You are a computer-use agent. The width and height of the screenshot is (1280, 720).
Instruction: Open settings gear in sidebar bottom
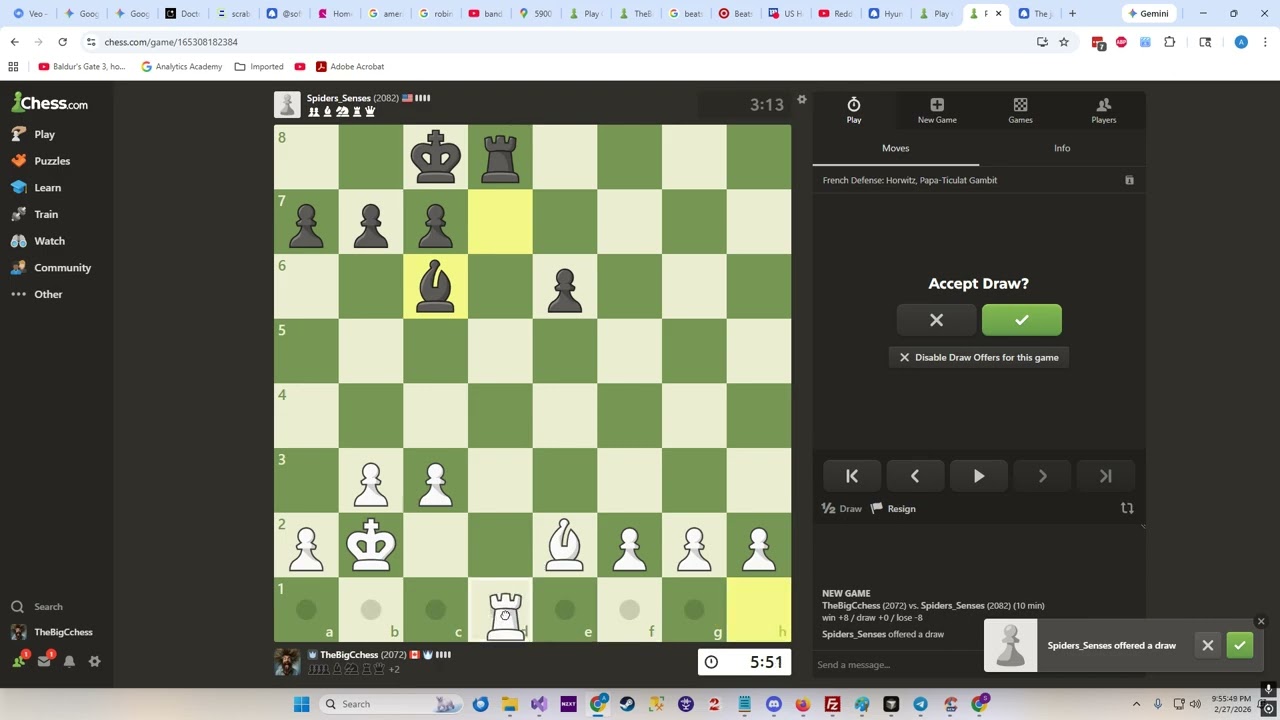[x=94, y=661]
